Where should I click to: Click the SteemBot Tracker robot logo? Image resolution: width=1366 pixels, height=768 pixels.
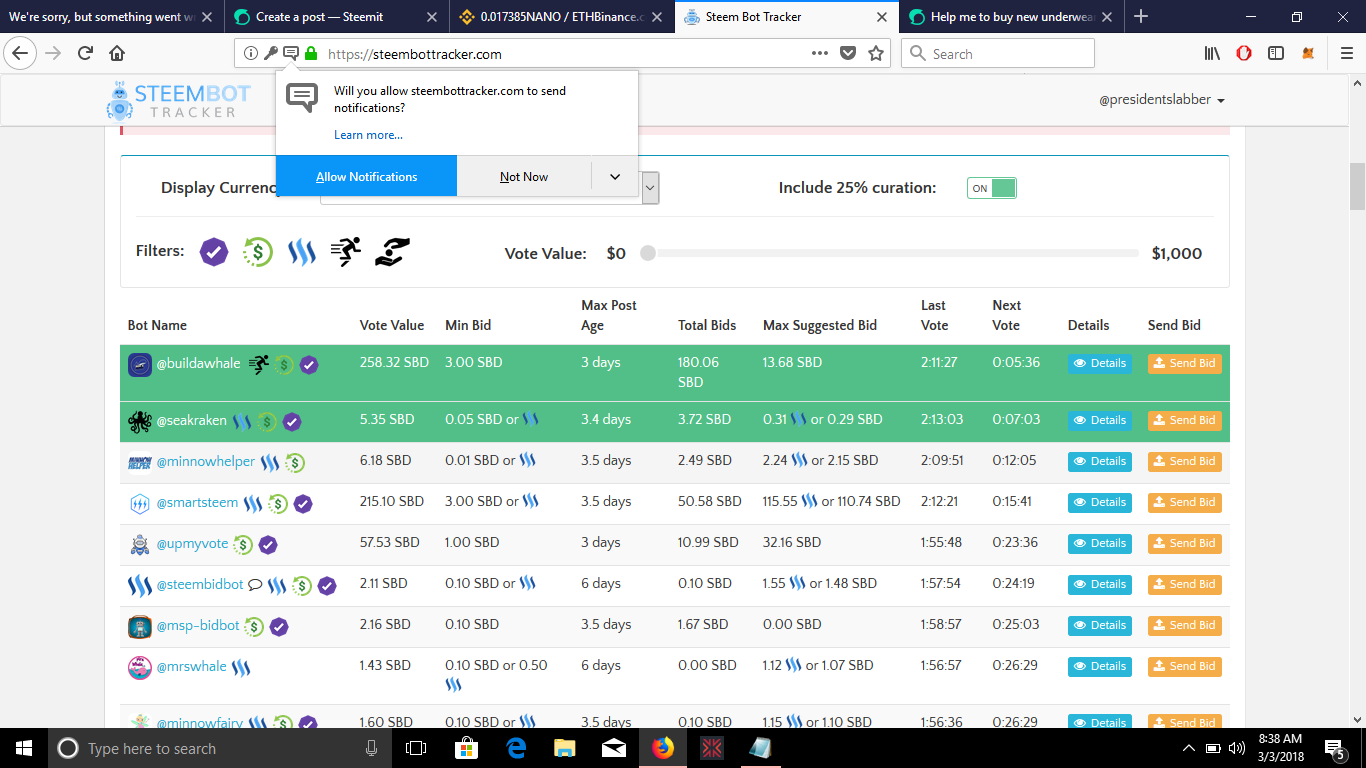[120, 100]
